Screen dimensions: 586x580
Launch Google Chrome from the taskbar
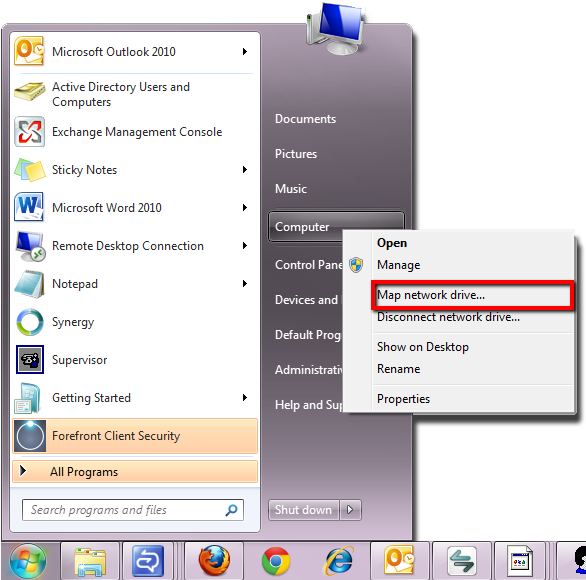pos(276,561)
